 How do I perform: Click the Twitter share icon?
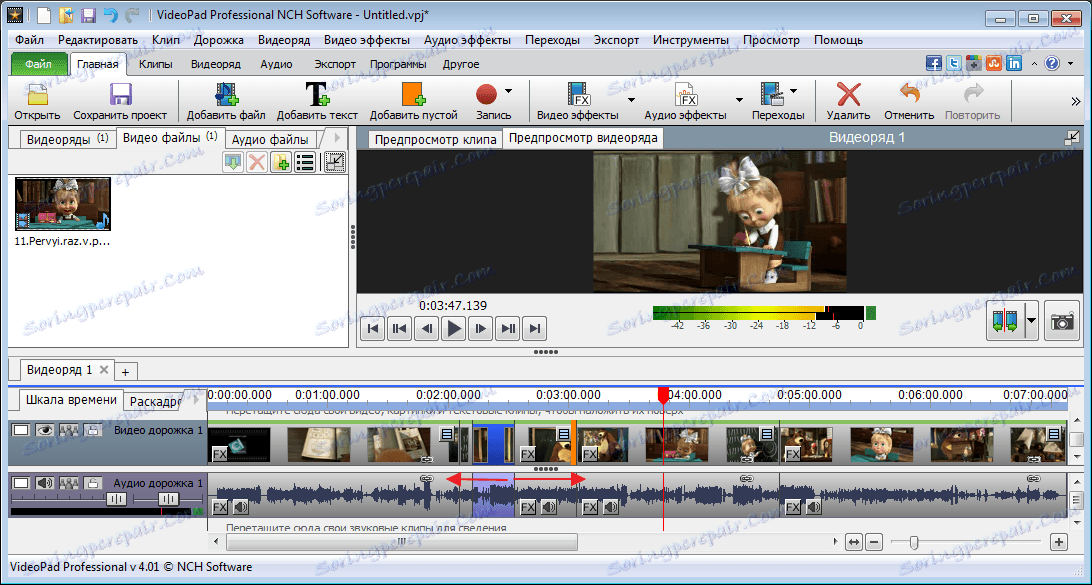954,63
